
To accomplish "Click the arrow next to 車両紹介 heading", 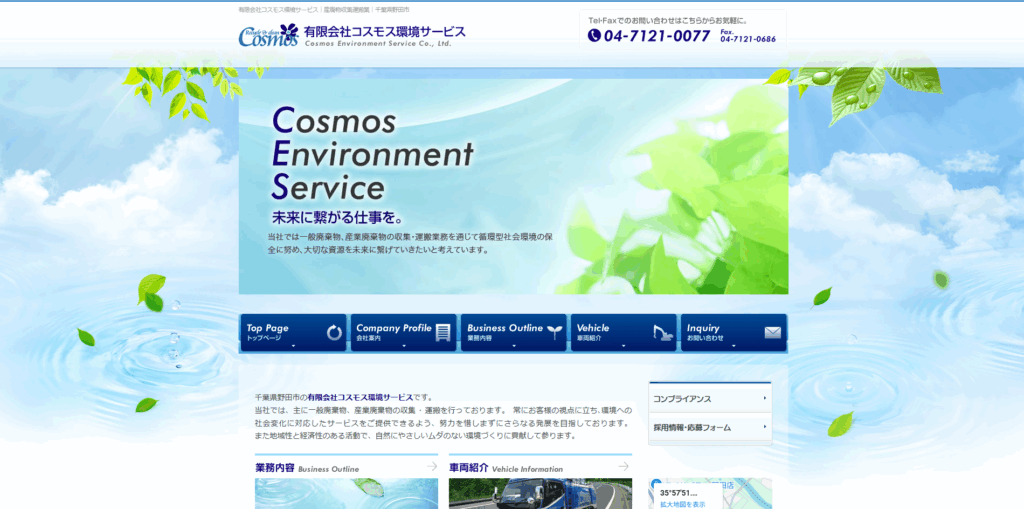I will [x=624, y=466].
